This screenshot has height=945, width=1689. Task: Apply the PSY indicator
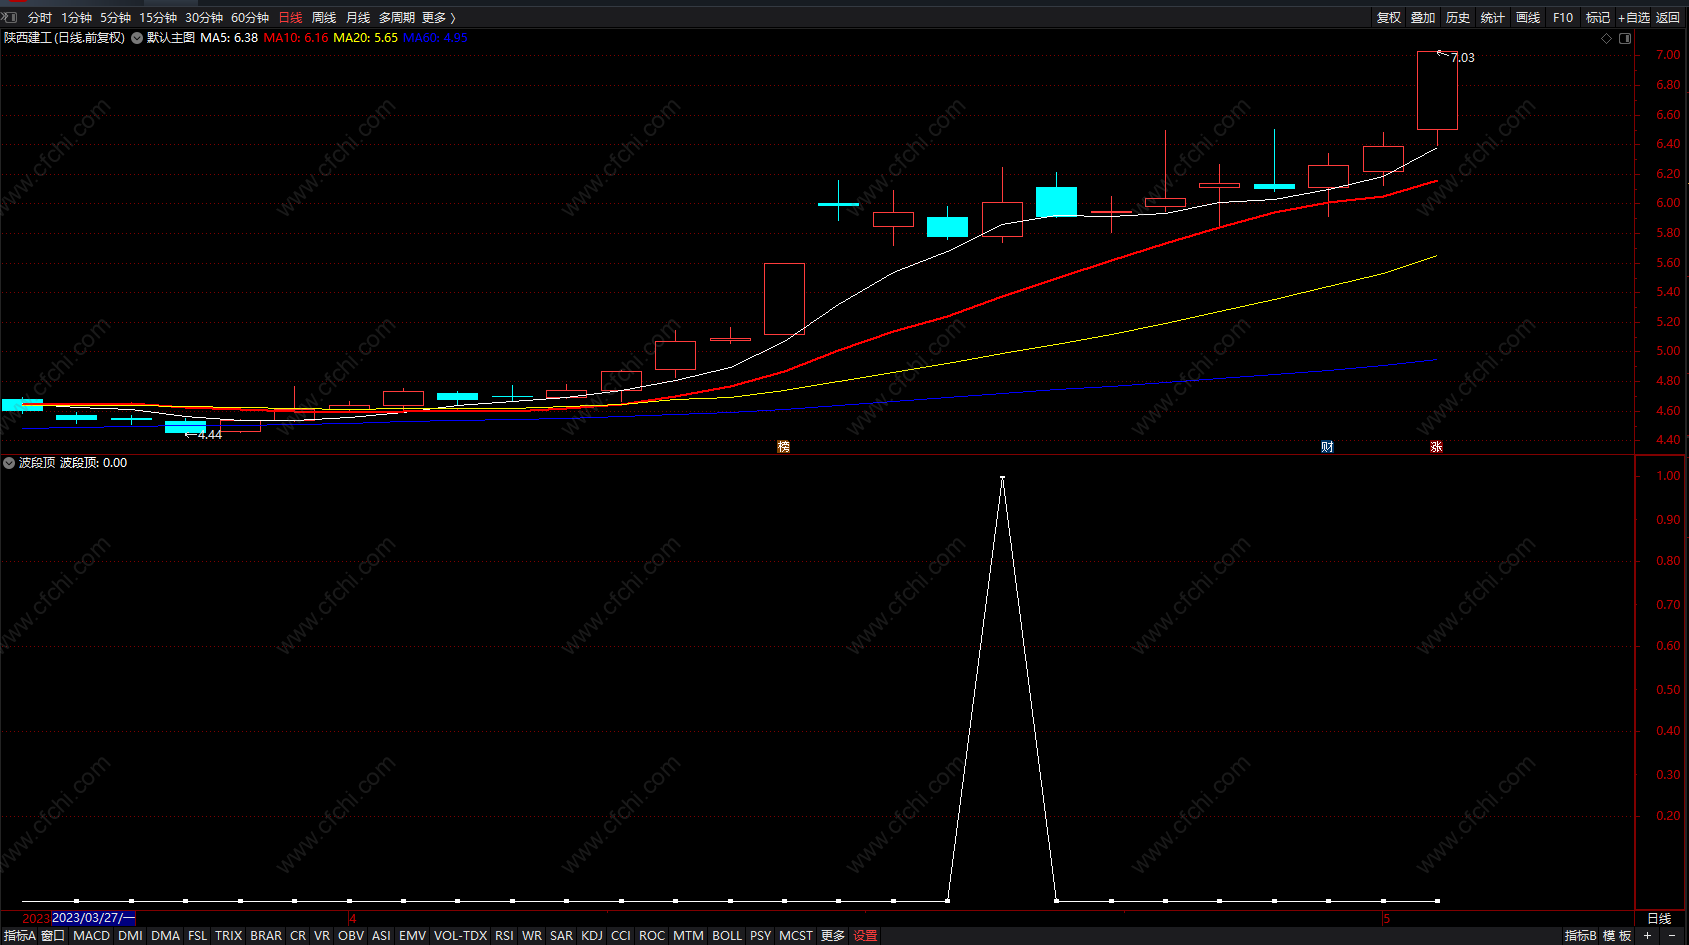pyautogui.click(x=761, y=936)
